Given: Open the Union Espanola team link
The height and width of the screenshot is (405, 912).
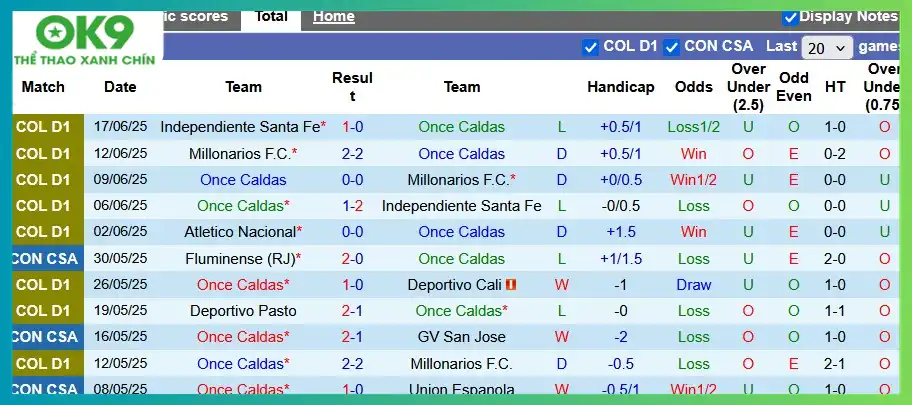Looking at the screenshot, I should click(461, 389).
